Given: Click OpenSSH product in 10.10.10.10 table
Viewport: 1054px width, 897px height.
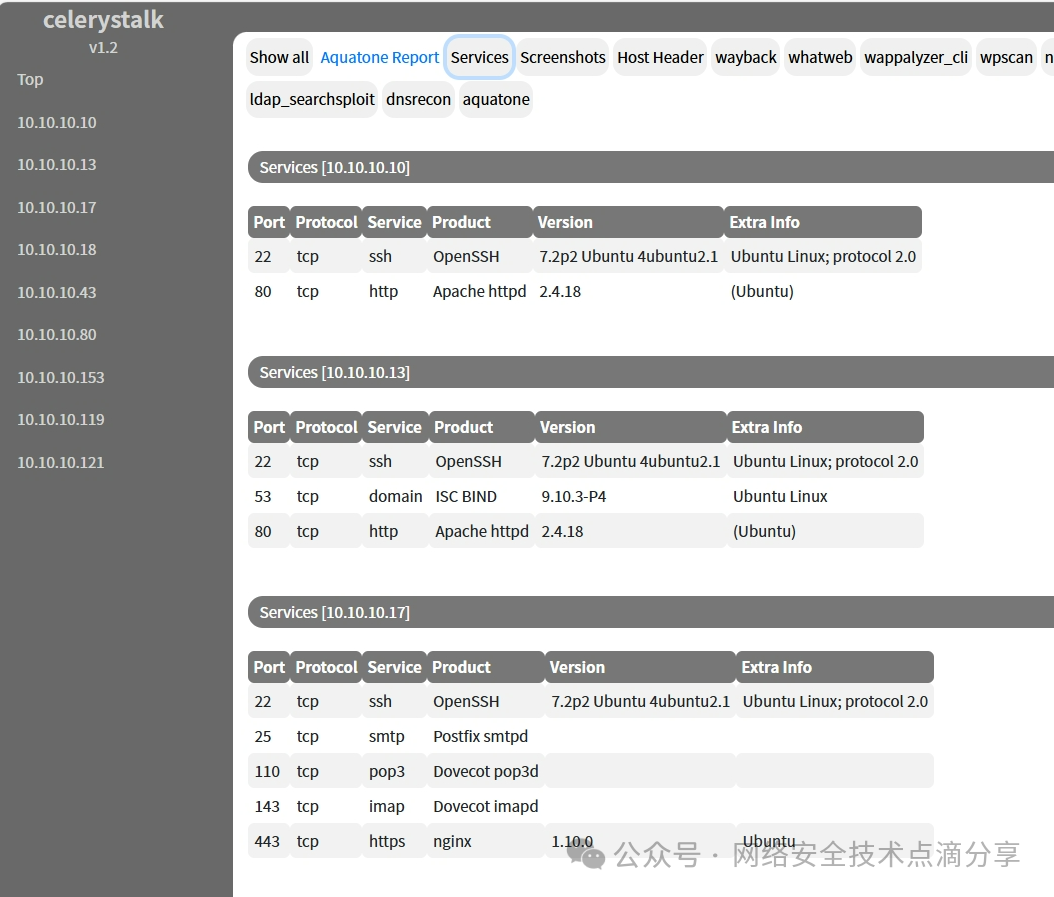Looking at the screenshot, I should [x=467, y=257].
